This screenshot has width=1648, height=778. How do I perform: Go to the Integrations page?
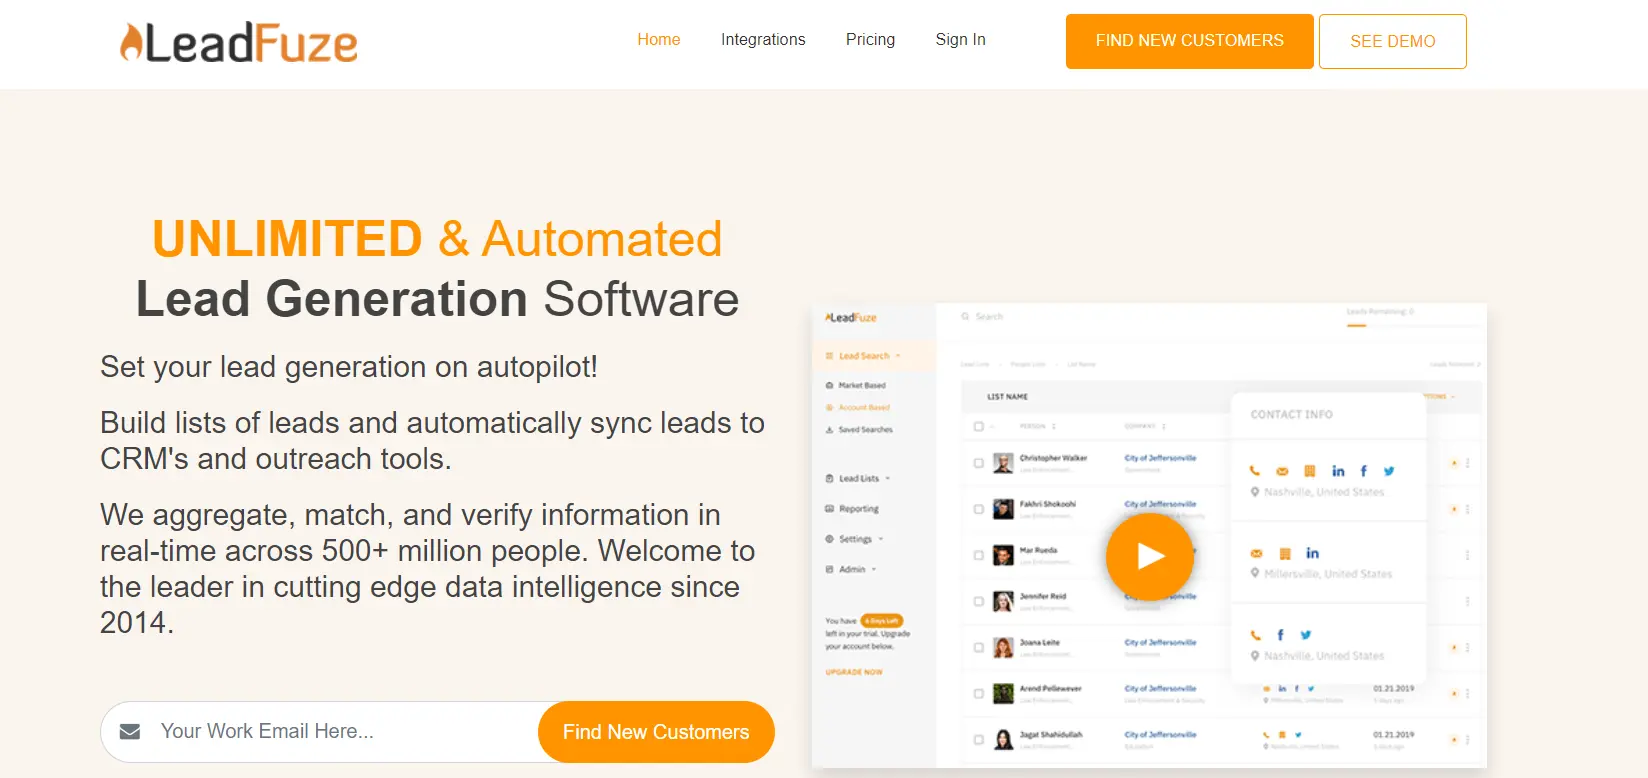pyautogui.click(x=763, y=40)
